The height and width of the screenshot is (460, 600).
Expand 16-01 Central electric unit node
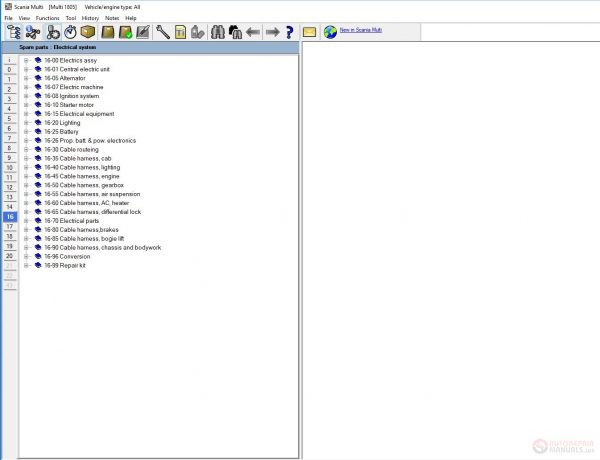click(26, 69)
